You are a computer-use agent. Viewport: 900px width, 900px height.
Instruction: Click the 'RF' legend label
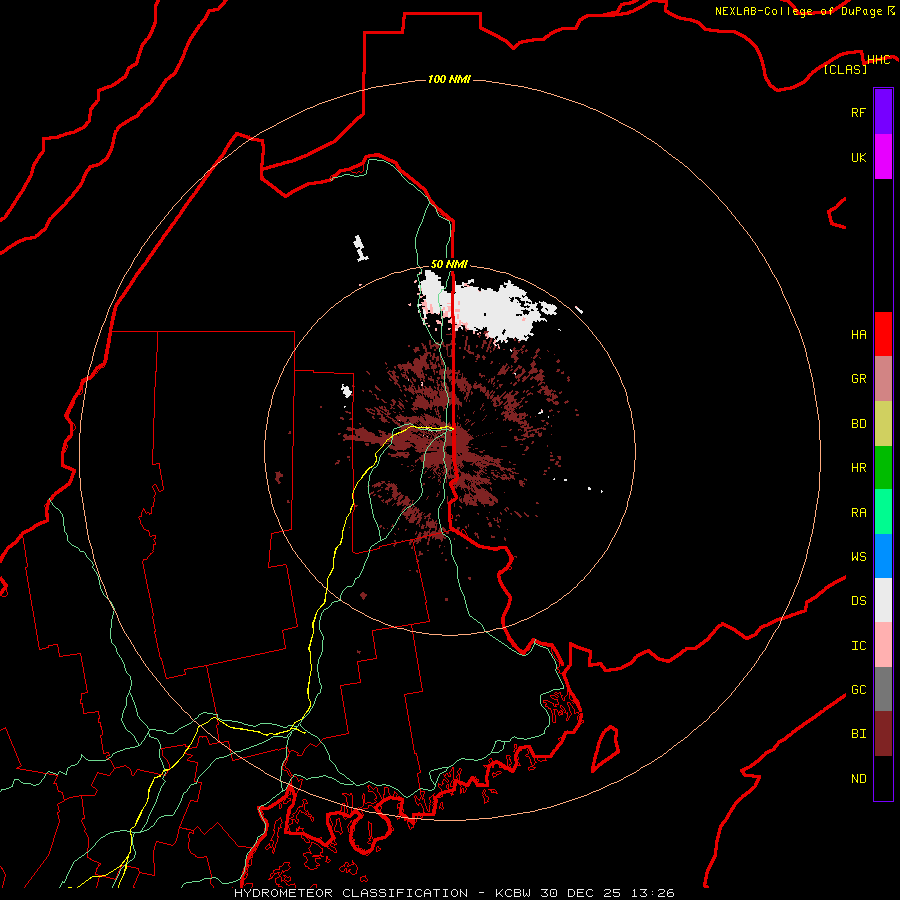(858, 112)
